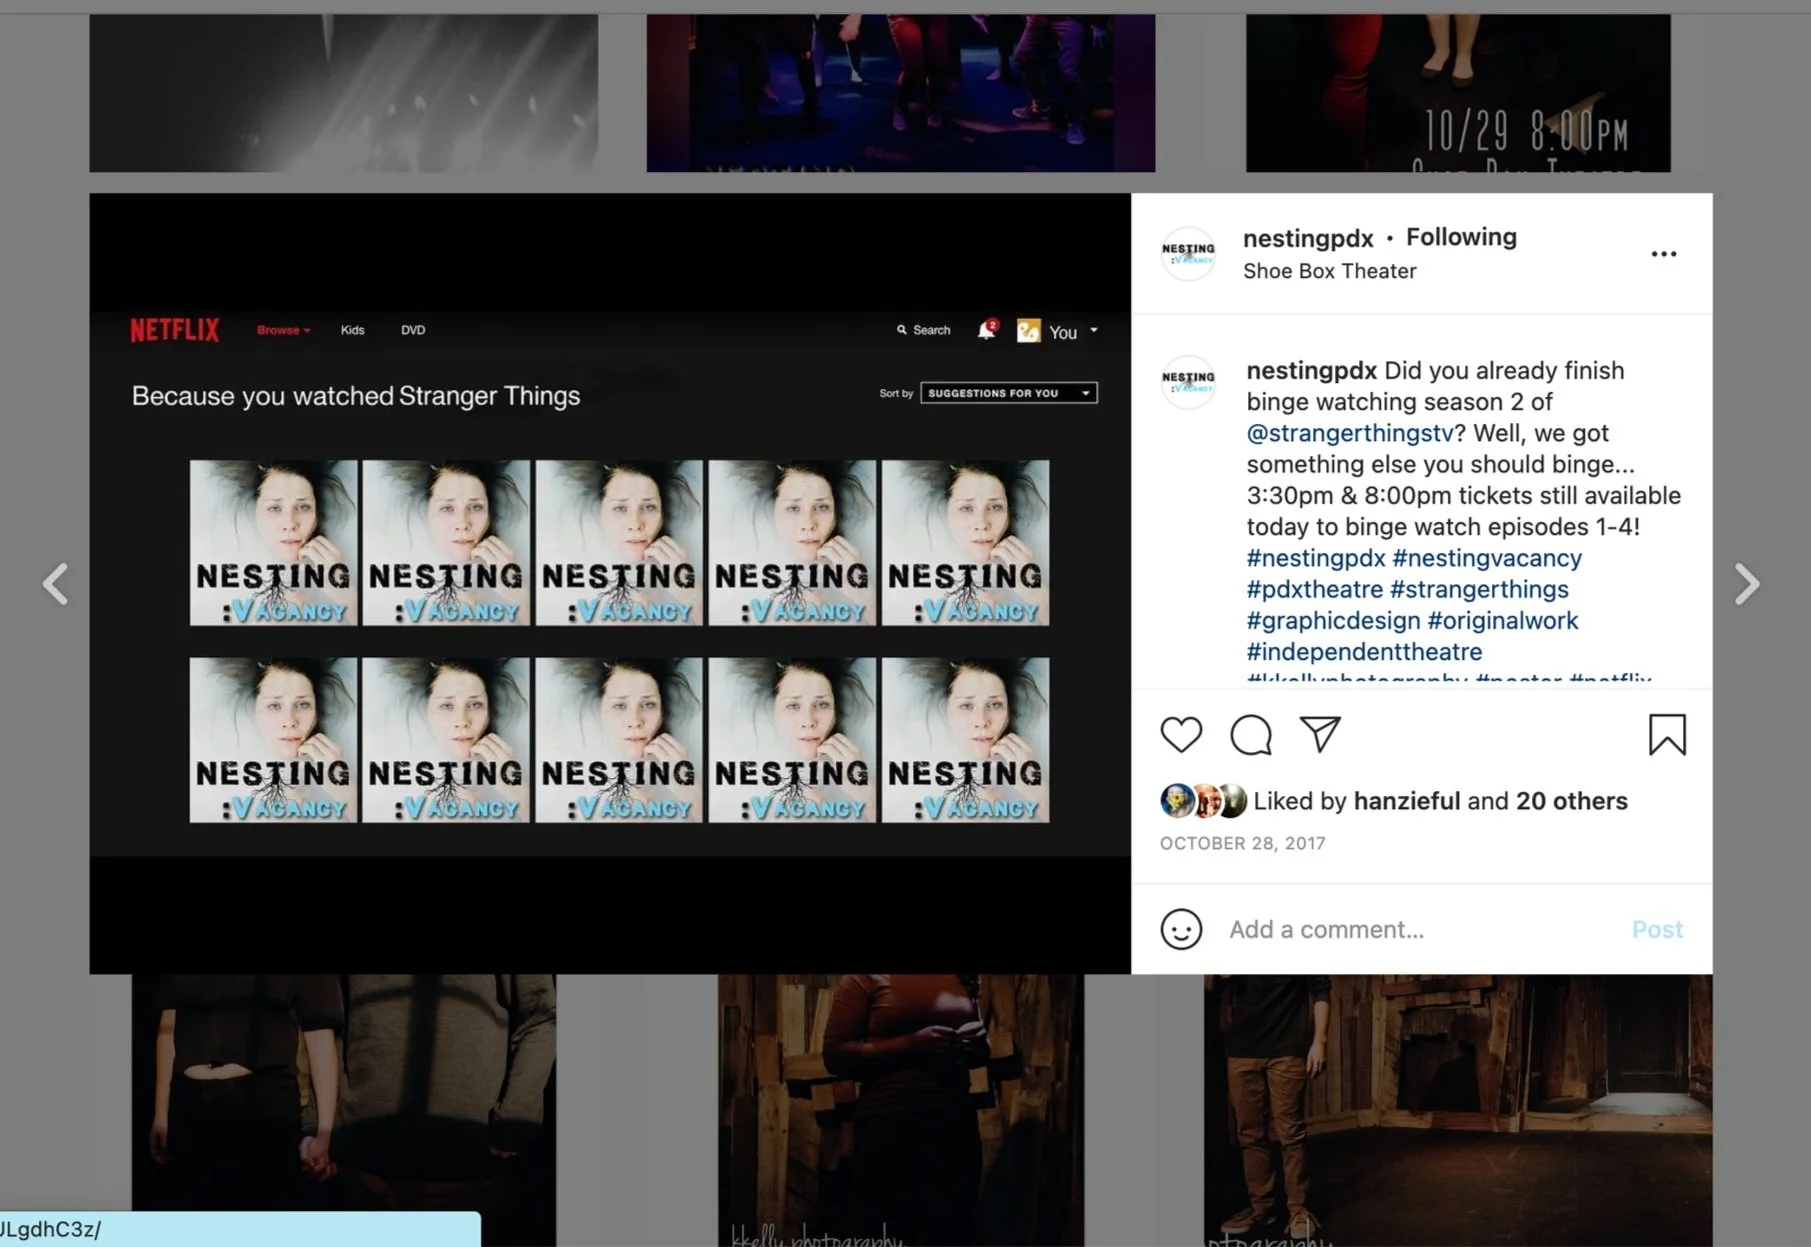The image size is (1811, 1247).
Task: Click in the Add a comment field
Action: coord(1421,929)
